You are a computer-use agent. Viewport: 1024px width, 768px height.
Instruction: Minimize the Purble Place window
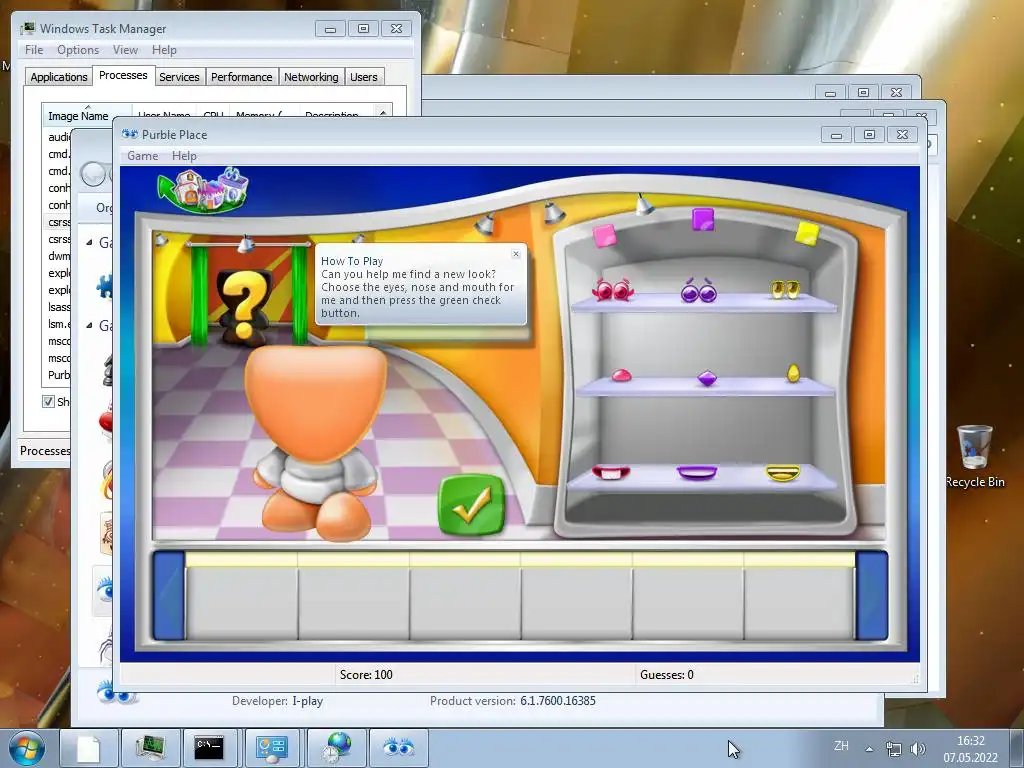(836, 135)
